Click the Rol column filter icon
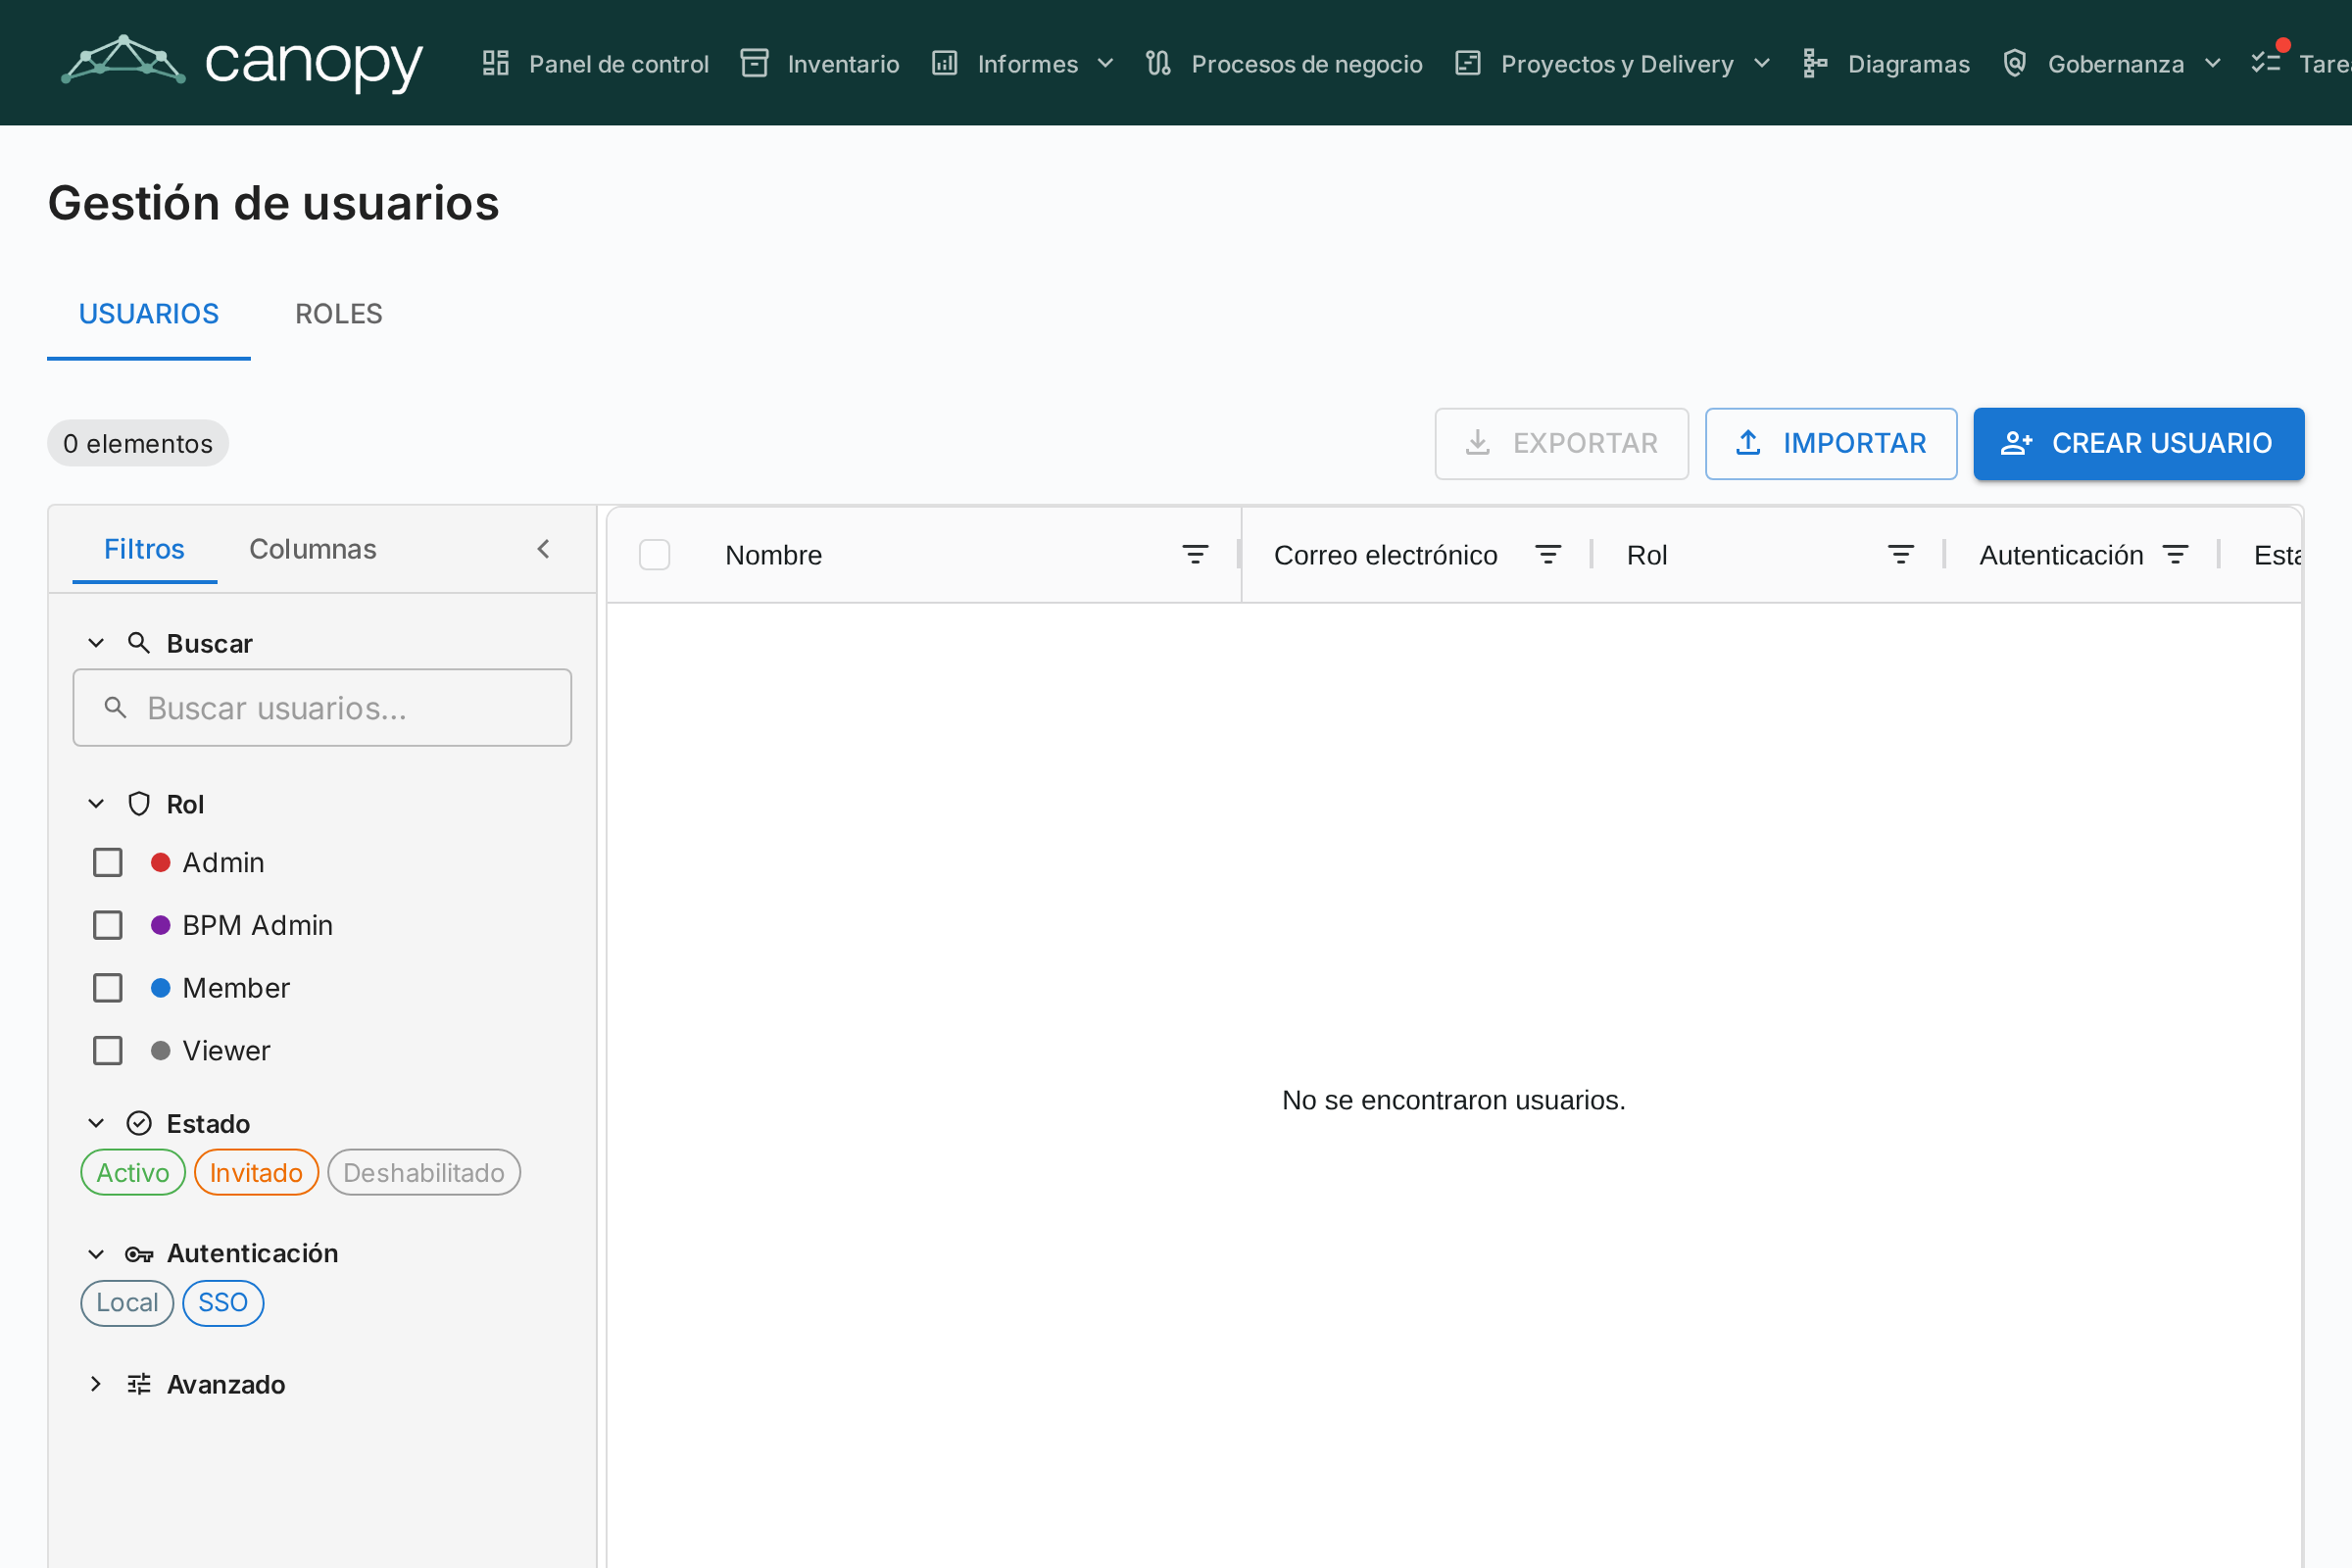 tap(1901, 555)
